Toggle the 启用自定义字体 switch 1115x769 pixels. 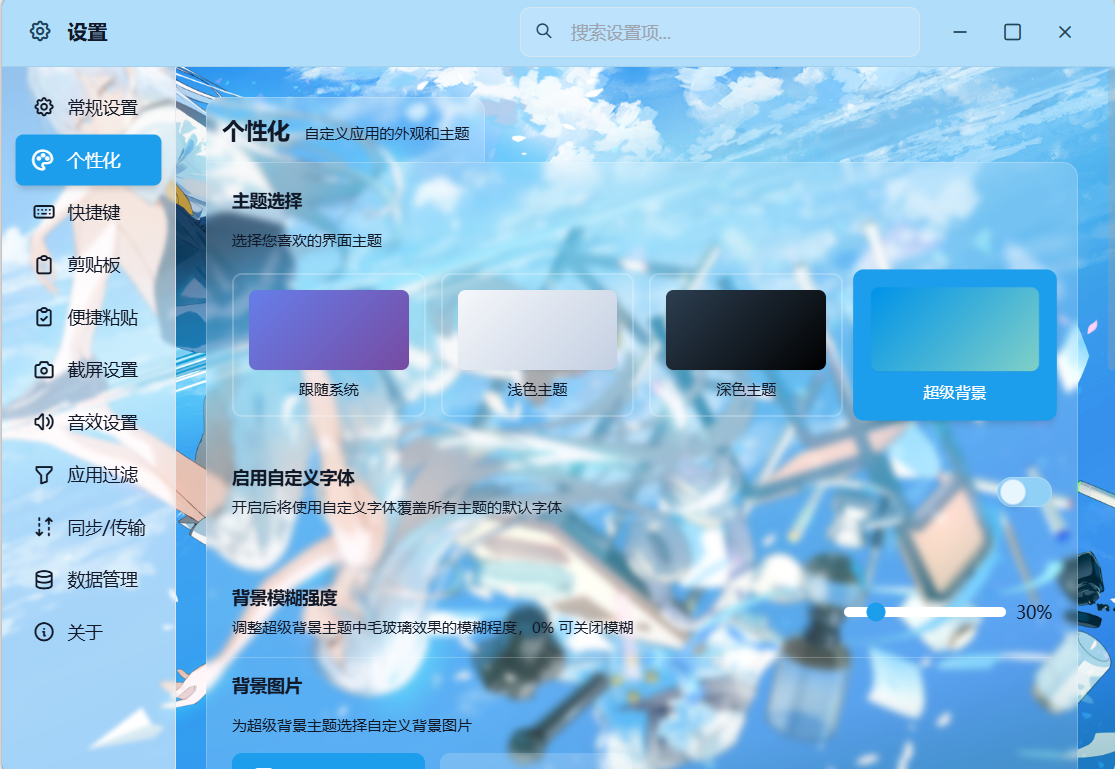pyautogui.click(x=1024, y=492)
